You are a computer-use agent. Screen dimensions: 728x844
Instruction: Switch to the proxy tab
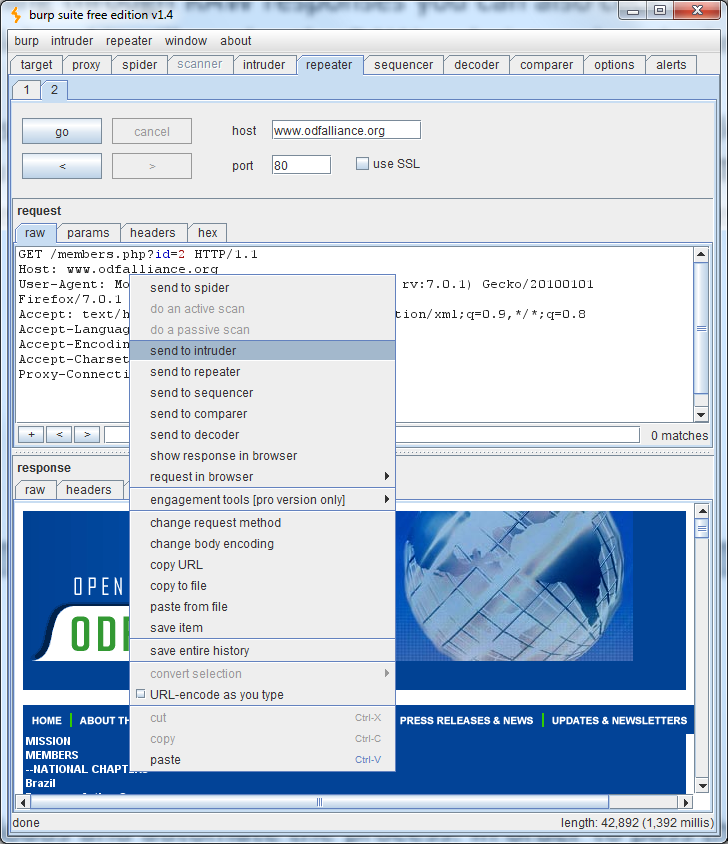point(86,65)
